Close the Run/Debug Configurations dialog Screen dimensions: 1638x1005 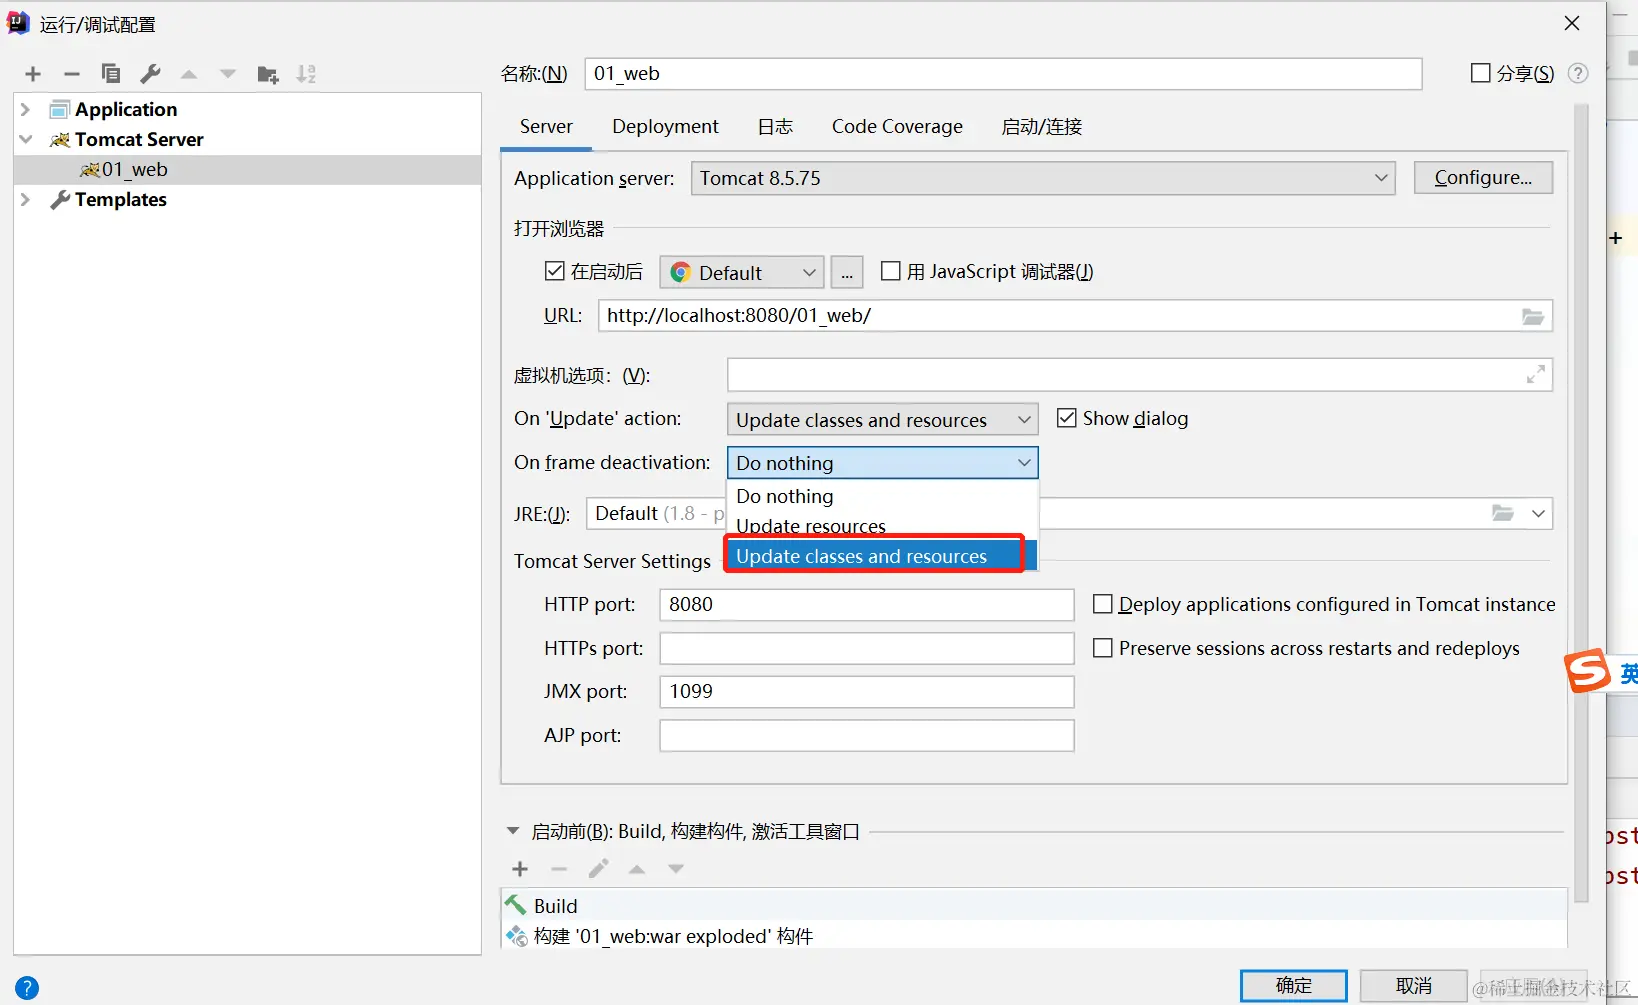[x=1572, y=23]
